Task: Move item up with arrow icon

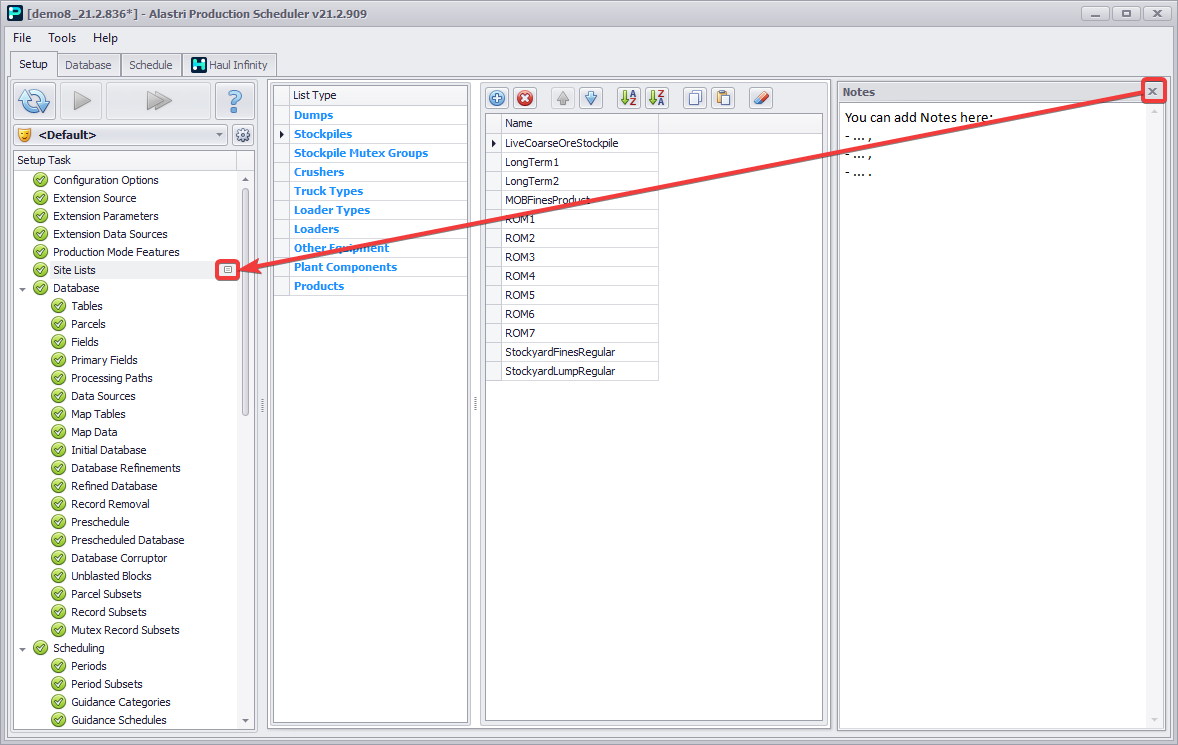Action: point(563,98)
